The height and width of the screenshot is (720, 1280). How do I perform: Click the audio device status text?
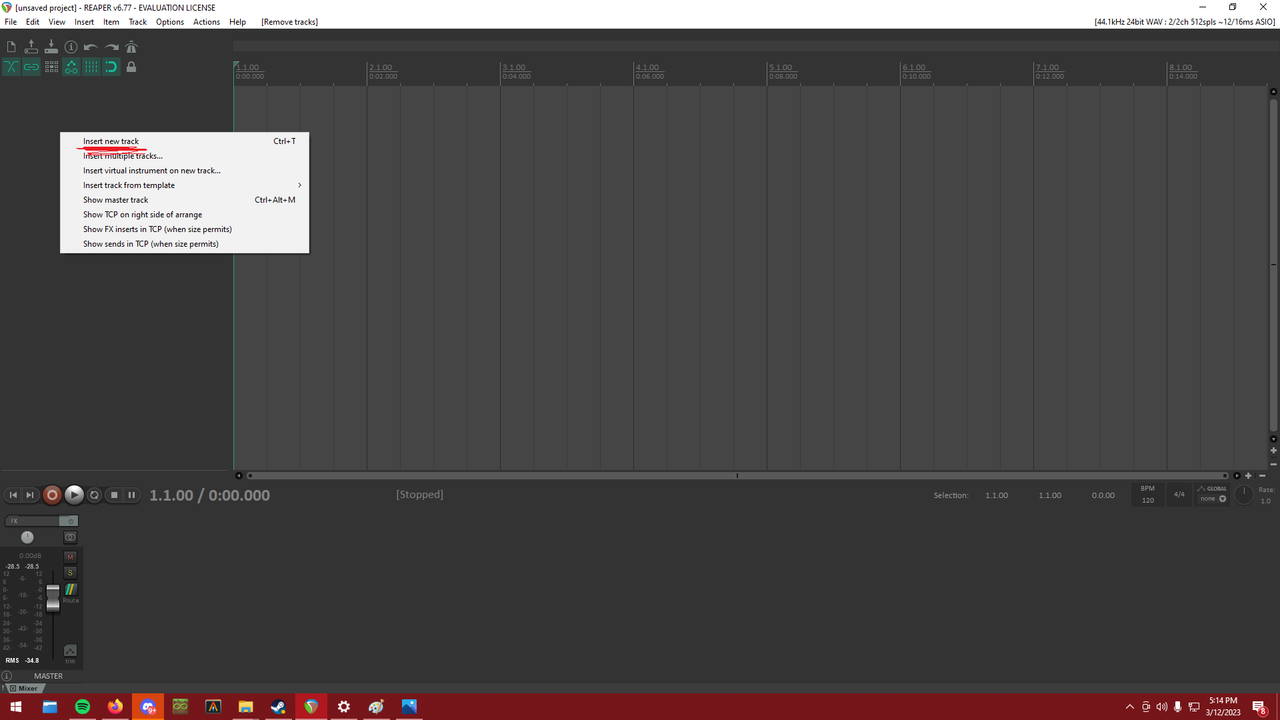tap(1185, 22)
